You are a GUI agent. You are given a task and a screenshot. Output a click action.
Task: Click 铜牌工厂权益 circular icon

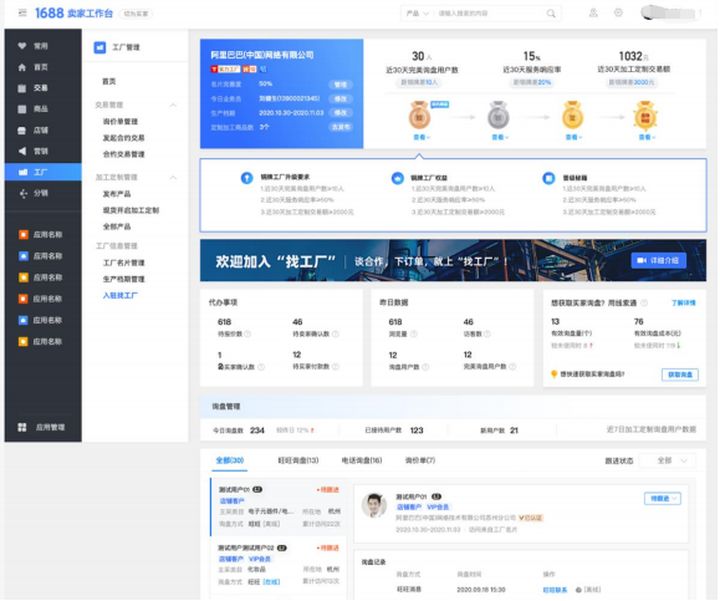click(x=397, y=178)
